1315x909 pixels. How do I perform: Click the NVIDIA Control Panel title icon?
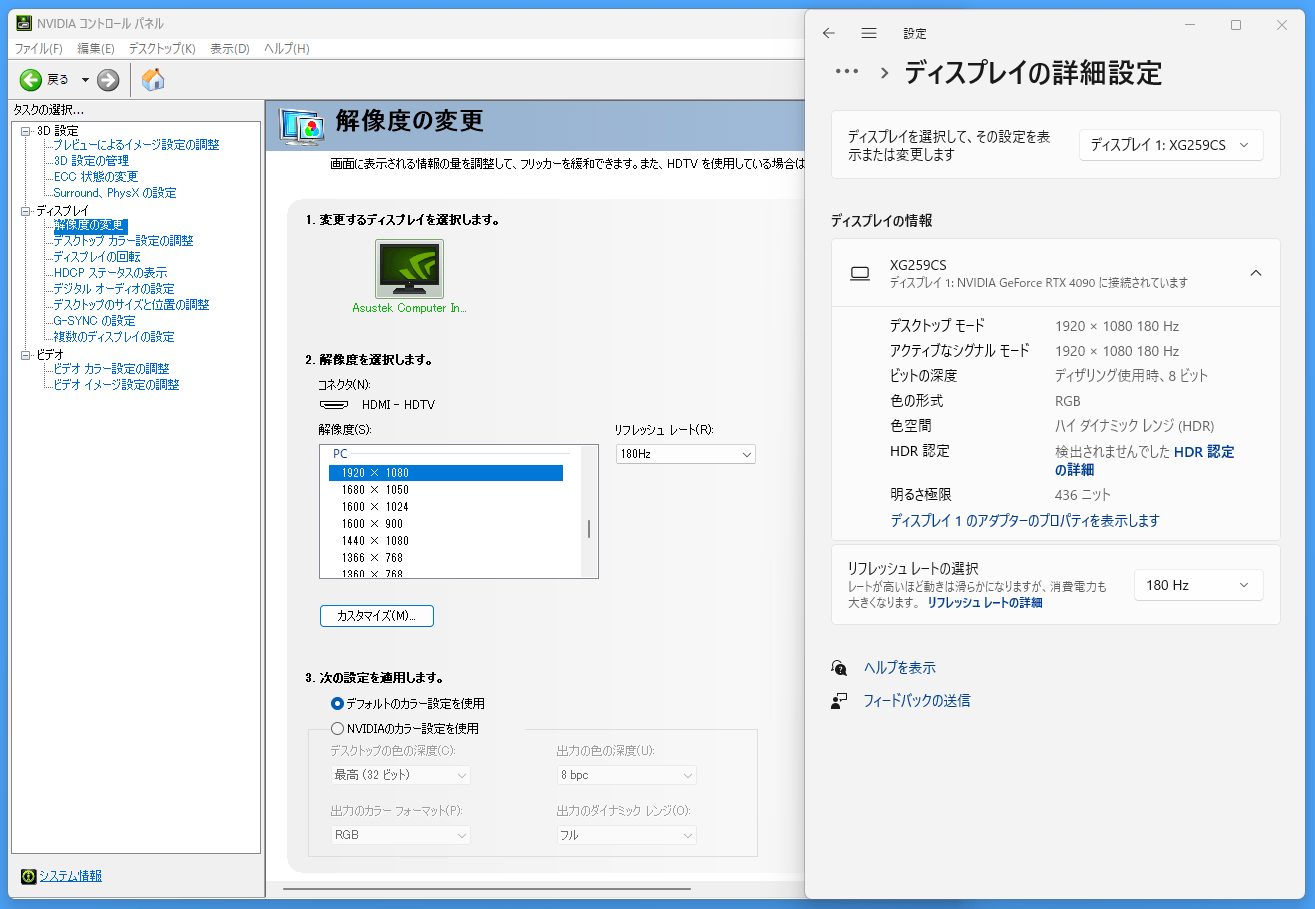[x=24, y=23]
